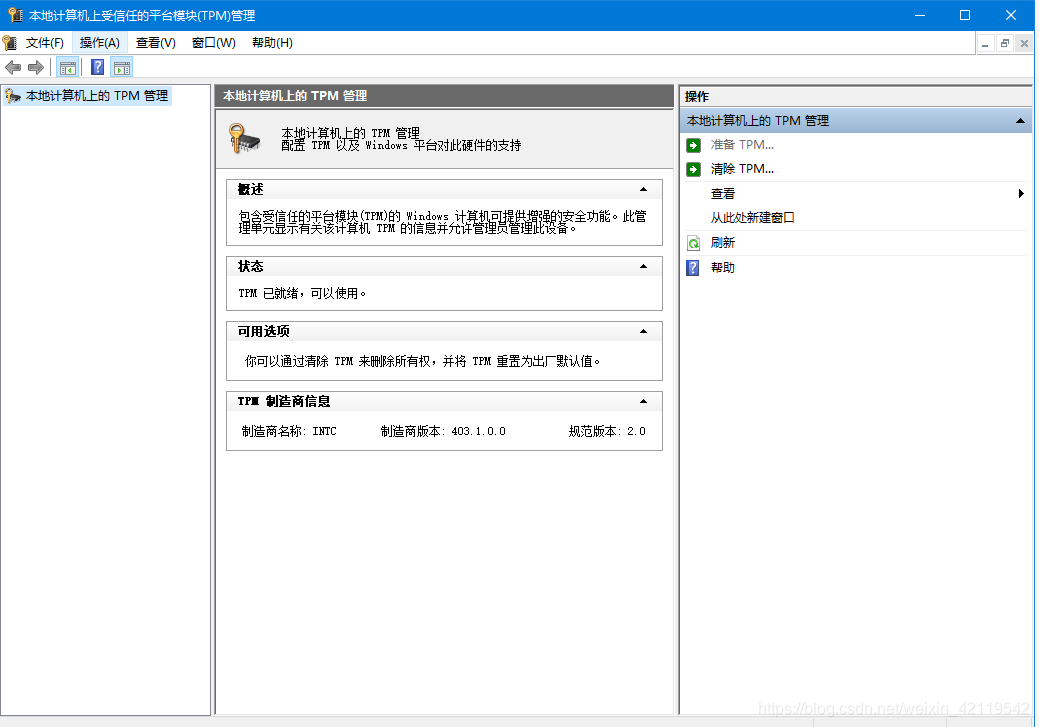Click the MMC icon in the menu bar
Screen dimensions: 1039x727
10,43
